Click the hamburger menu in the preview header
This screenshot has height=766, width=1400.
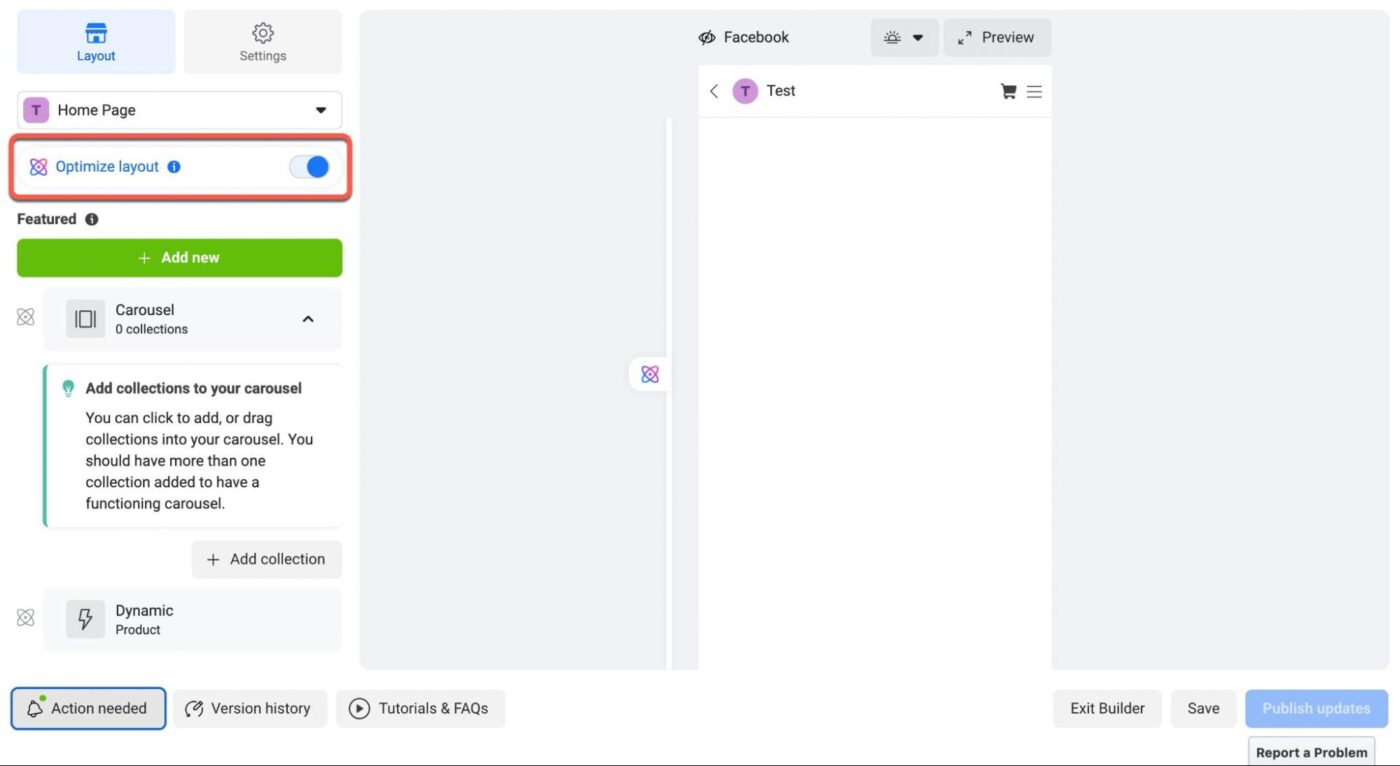(x=1035, y=91)
